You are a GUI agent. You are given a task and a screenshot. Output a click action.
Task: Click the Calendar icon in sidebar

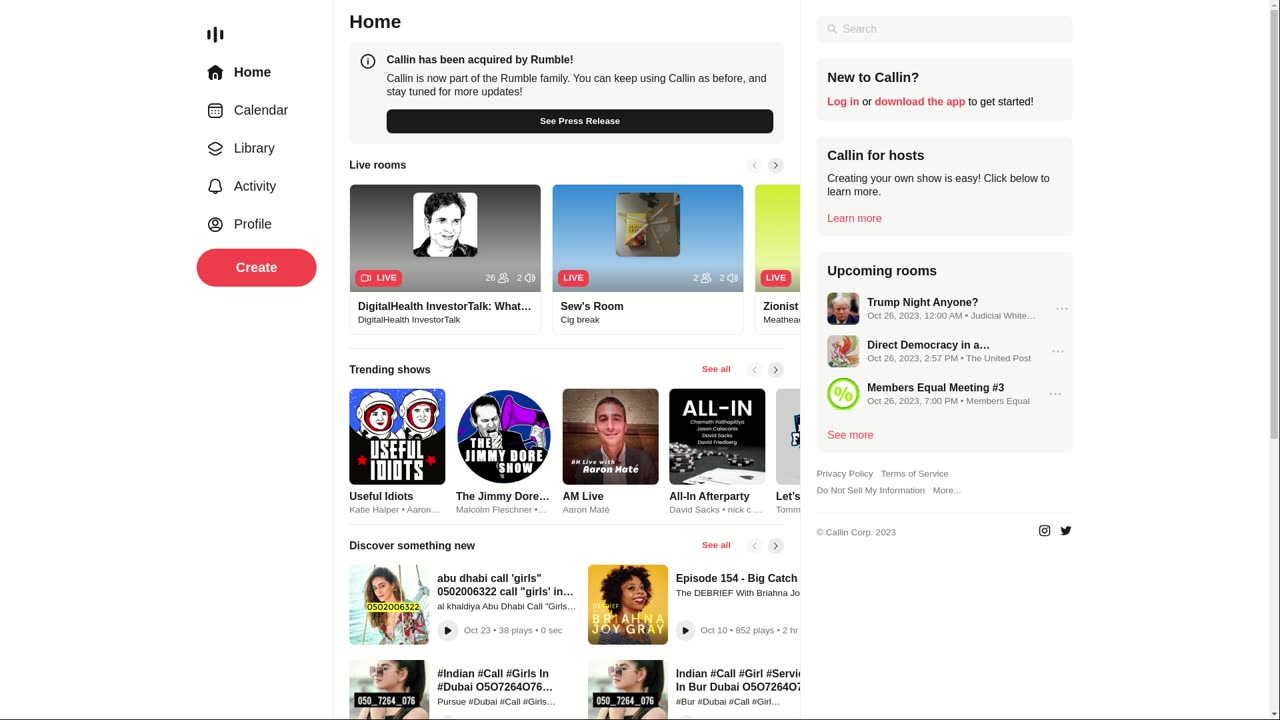click(x=215, y=110)
